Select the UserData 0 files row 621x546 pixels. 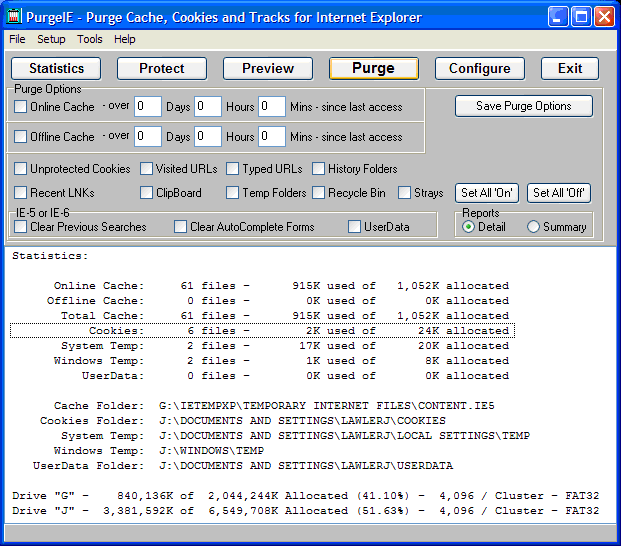[295, 376]
